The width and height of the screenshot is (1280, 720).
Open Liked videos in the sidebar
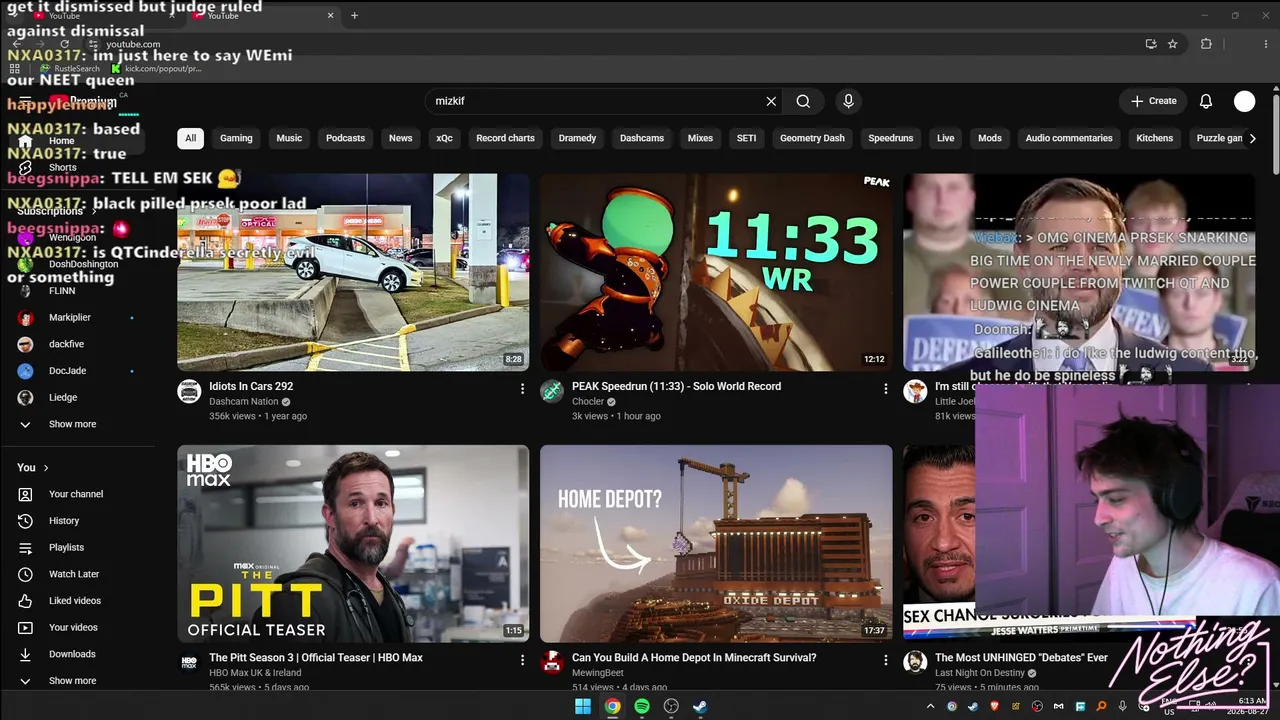pyautogui.click(x=78, y=601)
